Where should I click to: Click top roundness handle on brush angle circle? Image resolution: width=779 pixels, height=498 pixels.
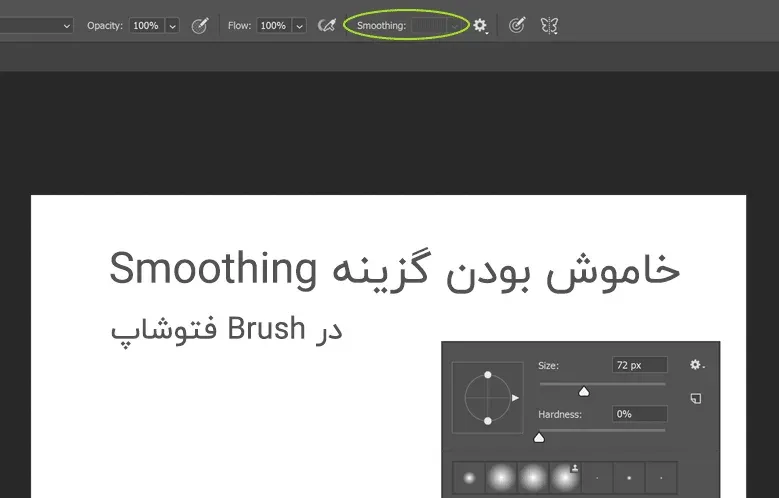click(x=488, y=375)
